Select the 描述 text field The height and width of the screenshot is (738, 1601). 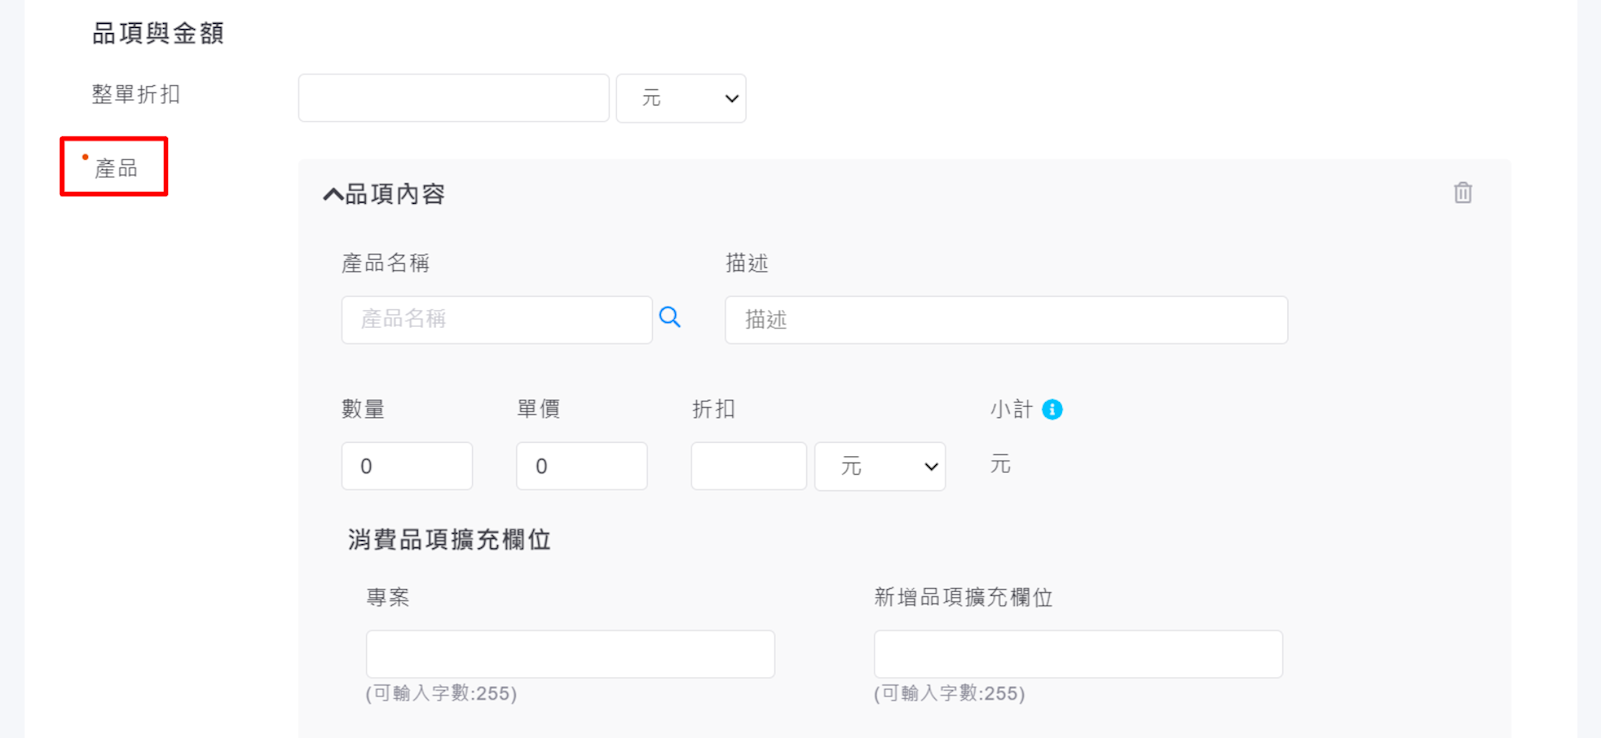pyautogui.click(x=1006, y=320)
